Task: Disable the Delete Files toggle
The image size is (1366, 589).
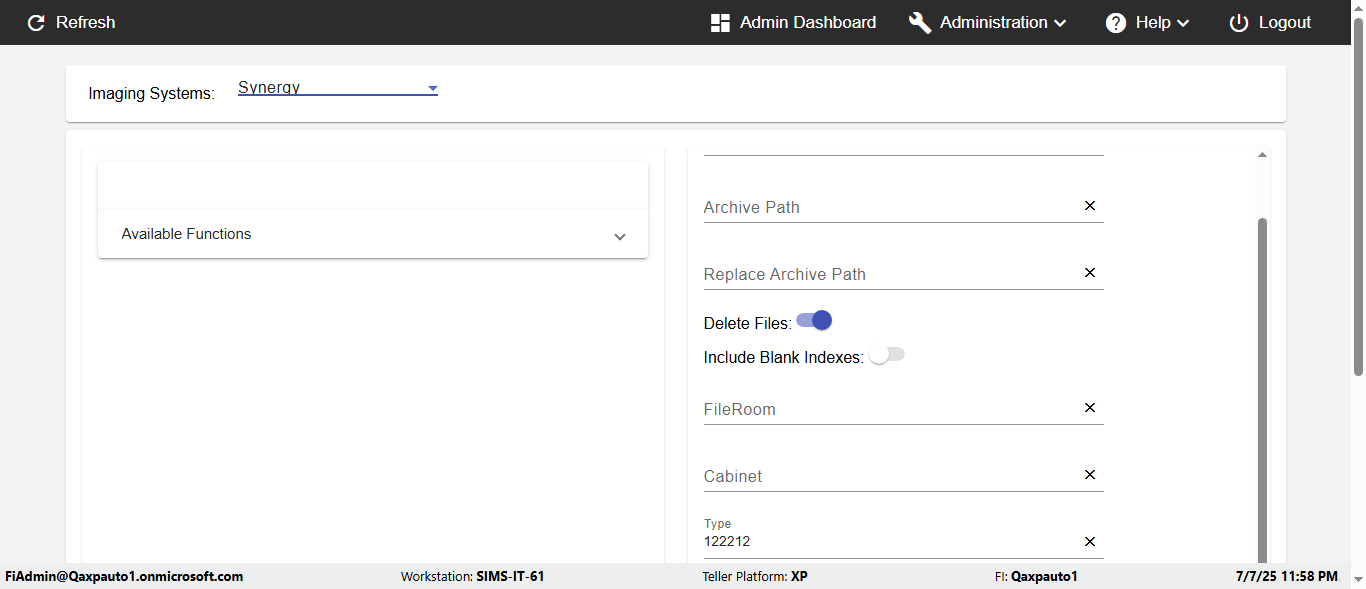Action: [814, 321]
